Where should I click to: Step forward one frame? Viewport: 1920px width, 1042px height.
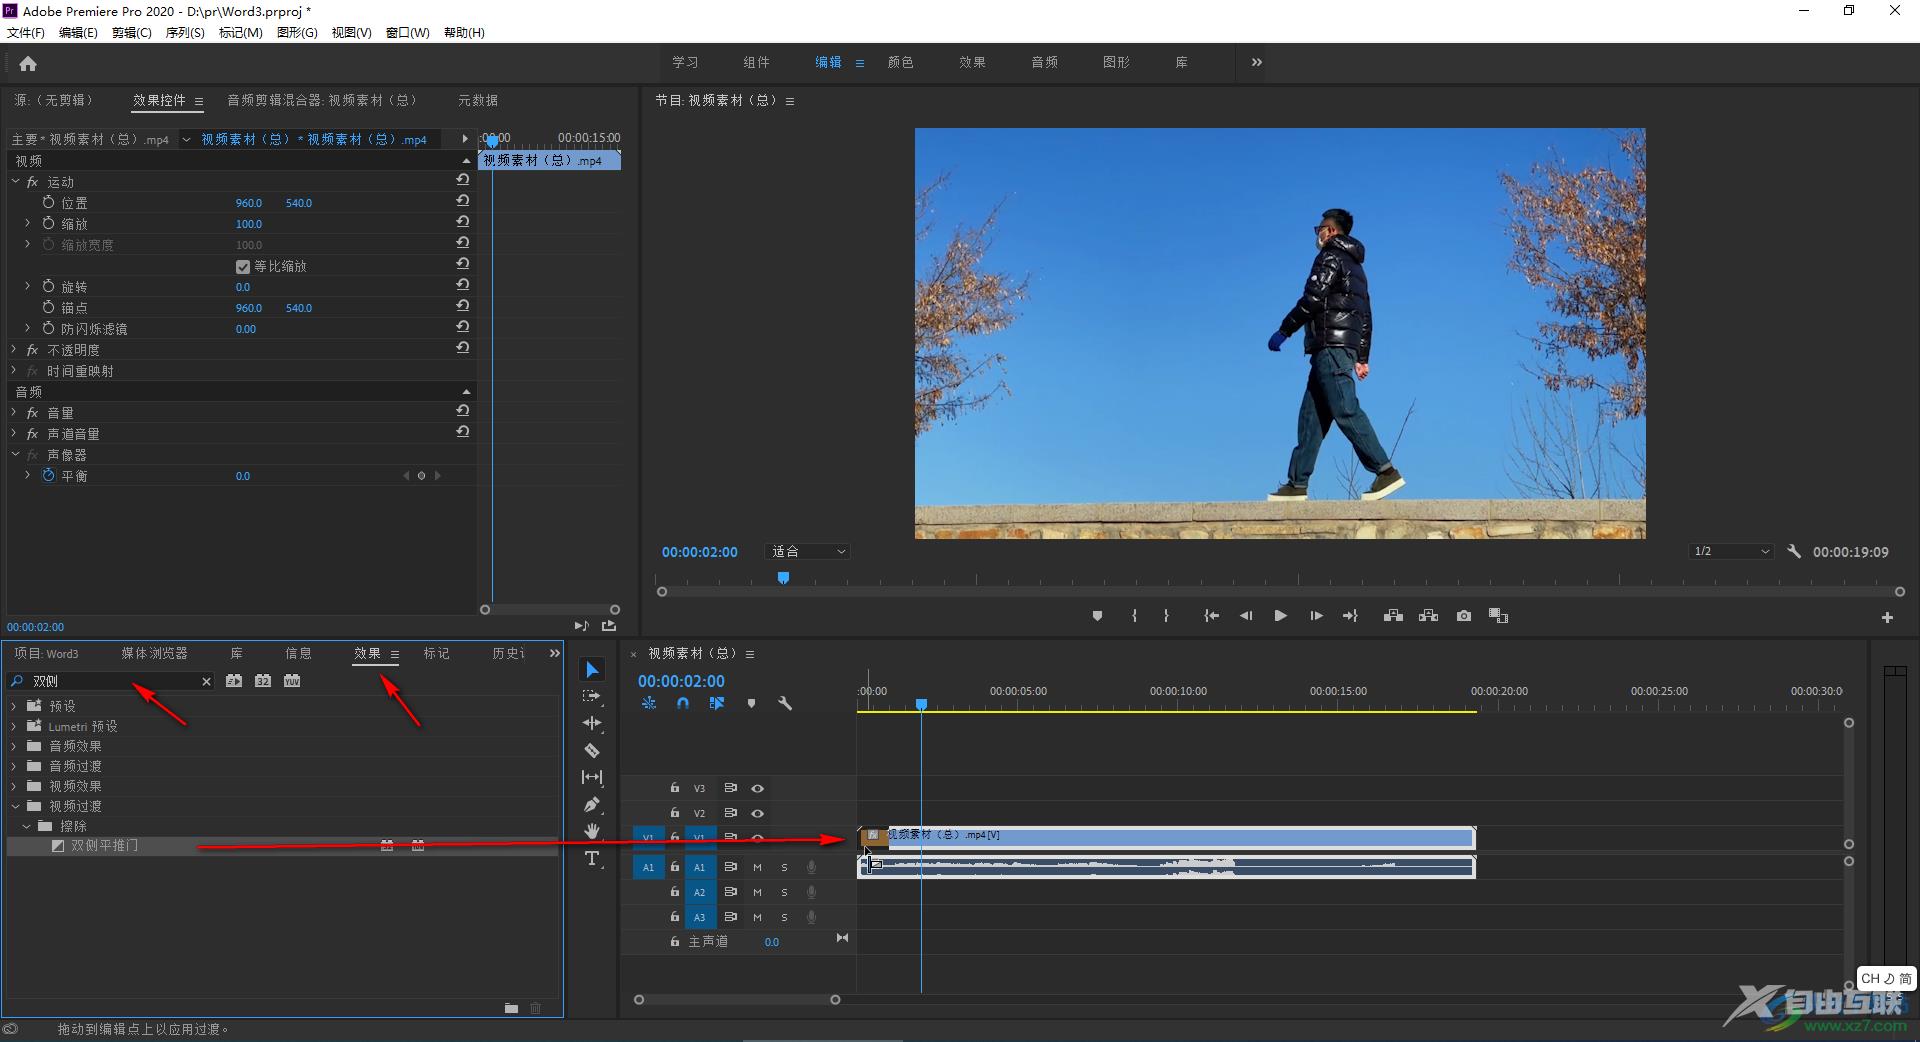click(x=1316, y=616)
